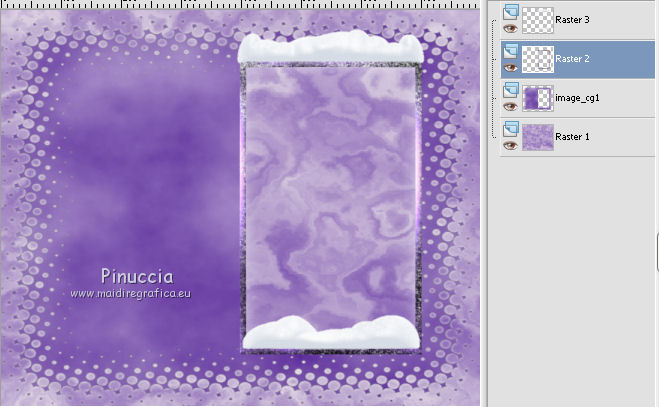
Task: Toggle the Raster 1 layer eye icon
Action: pos(510,145)
